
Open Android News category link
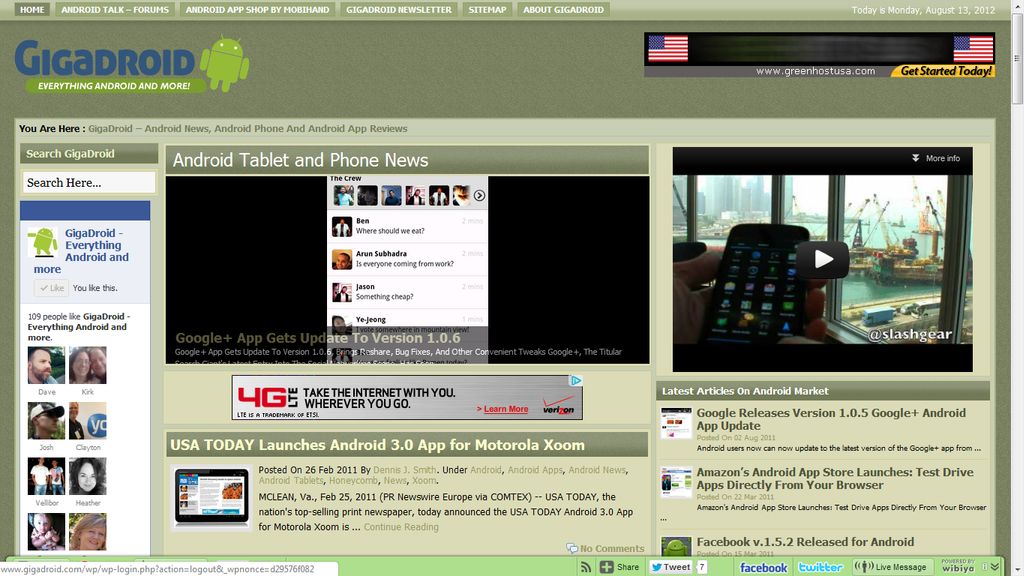pos(597,470)
